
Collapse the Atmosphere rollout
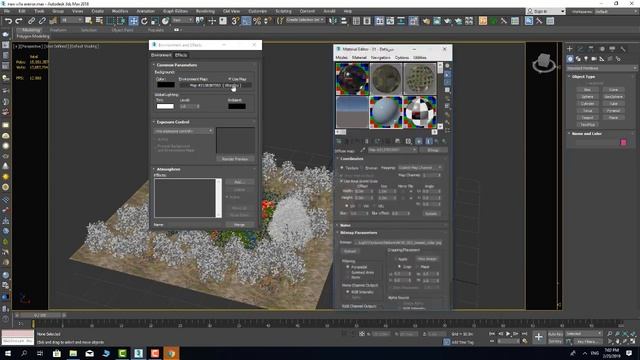click(x=168, y=169)
